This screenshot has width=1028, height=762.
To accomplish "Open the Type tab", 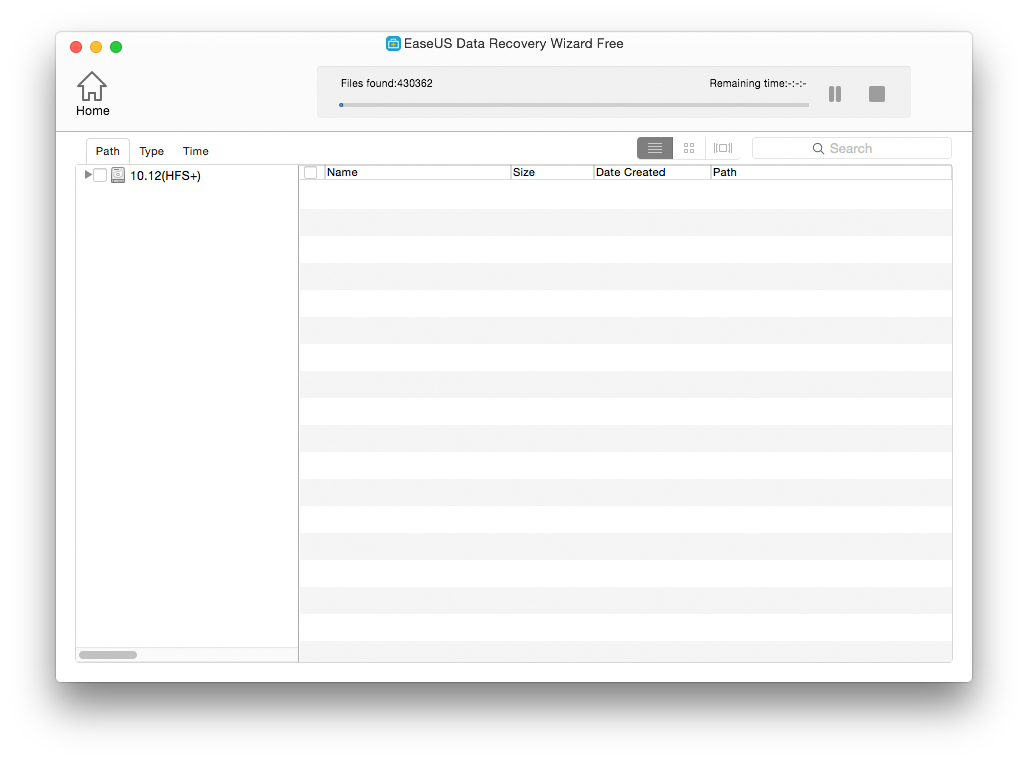I will pos(151,151).
